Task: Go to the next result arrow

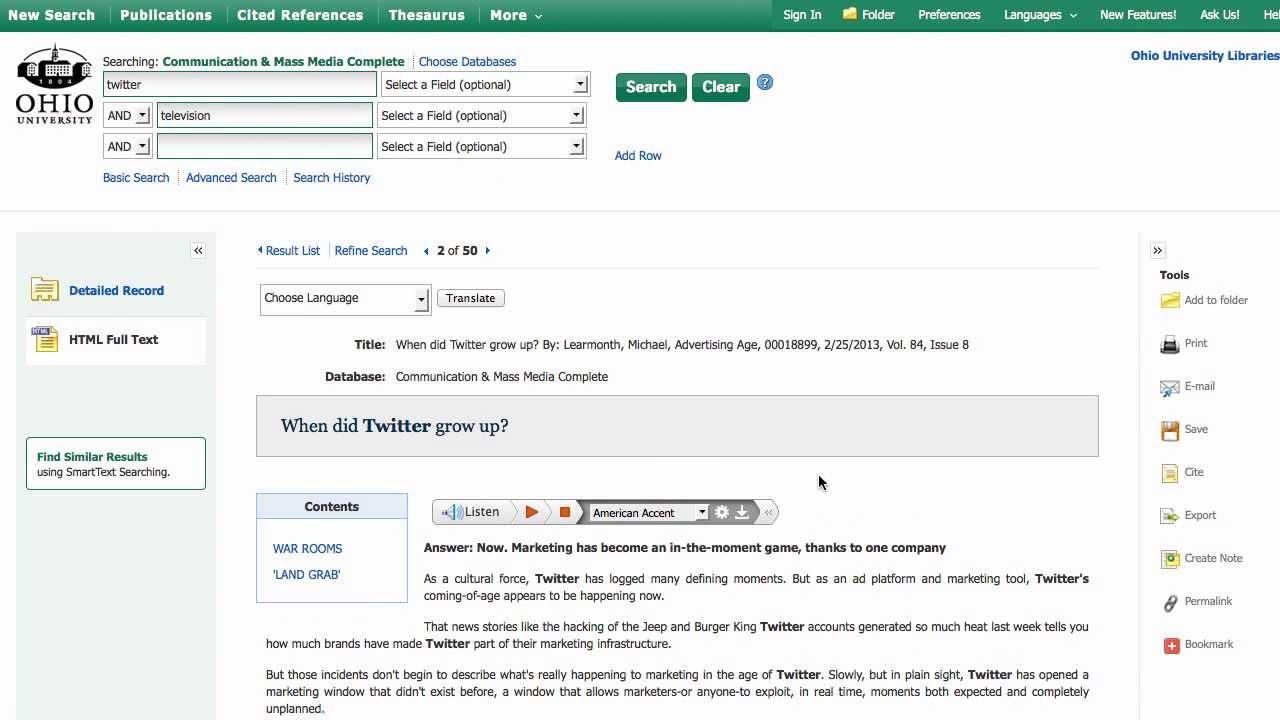Action: [488, 251]
